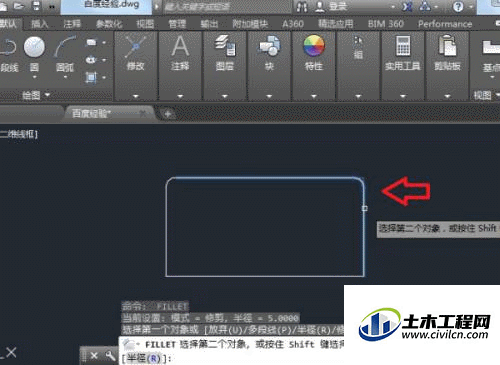The image size is (500, 365).
Task: Expand the 注释 panel dropdown arrow
Action: pos(180,96)
